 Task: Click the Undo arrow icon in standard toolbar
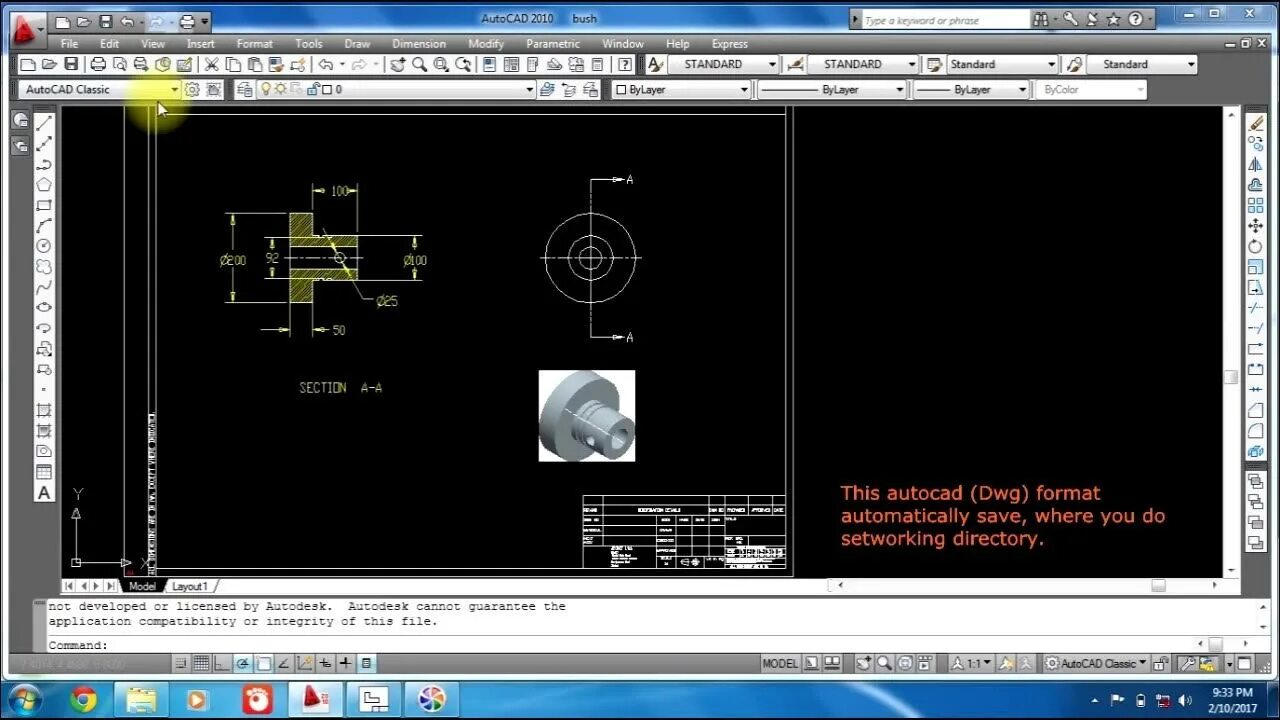click(x=325, y=64)
